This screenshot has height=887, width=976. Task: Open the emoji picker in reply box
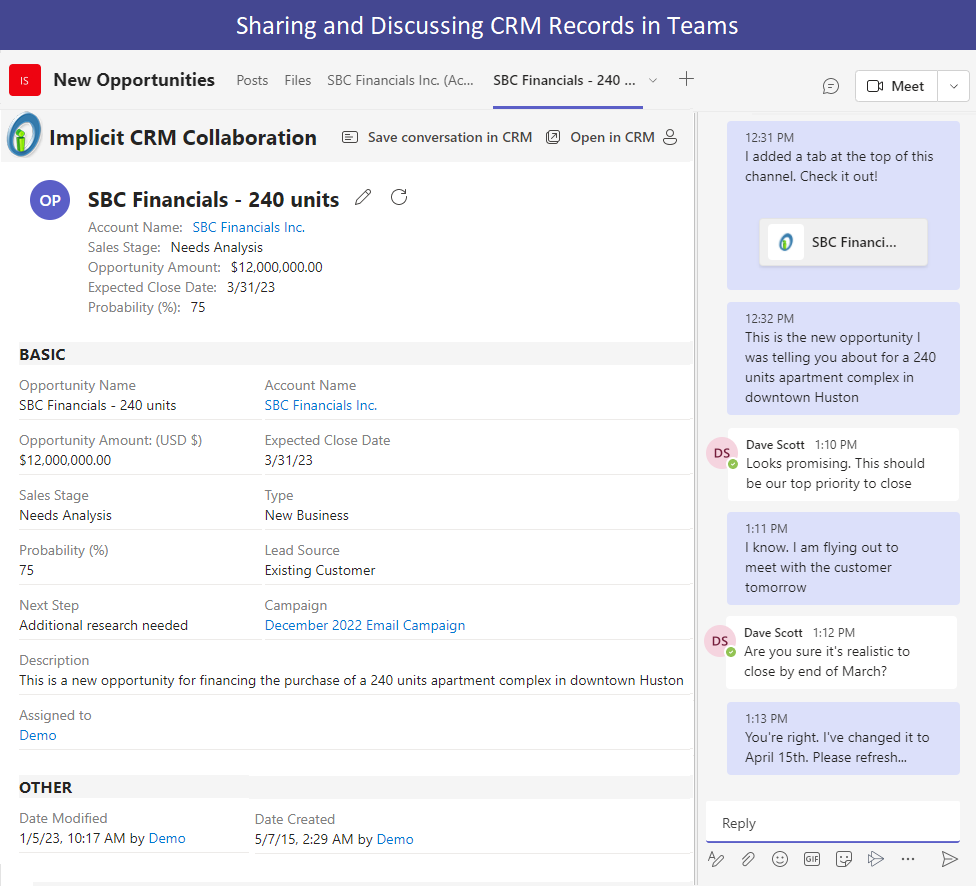(x=780, y=859)
